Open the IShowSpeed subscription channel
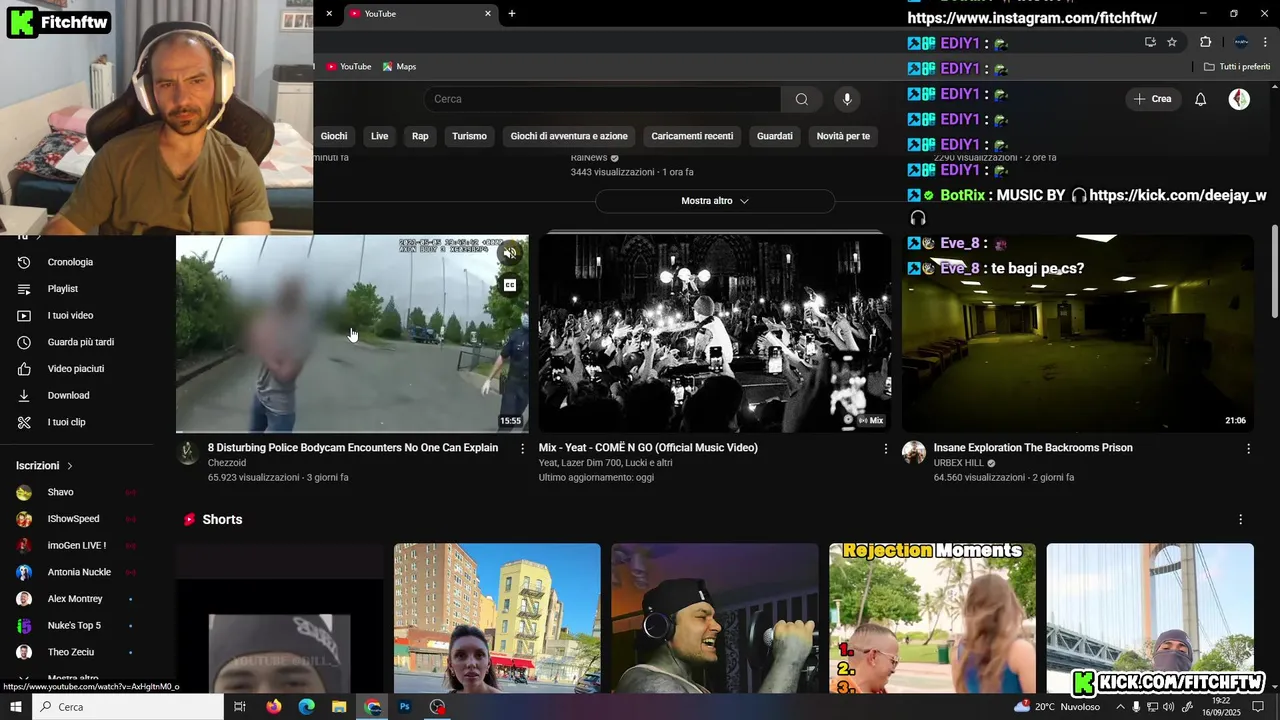The image size is (1280, 720). (x=73, y=519)
